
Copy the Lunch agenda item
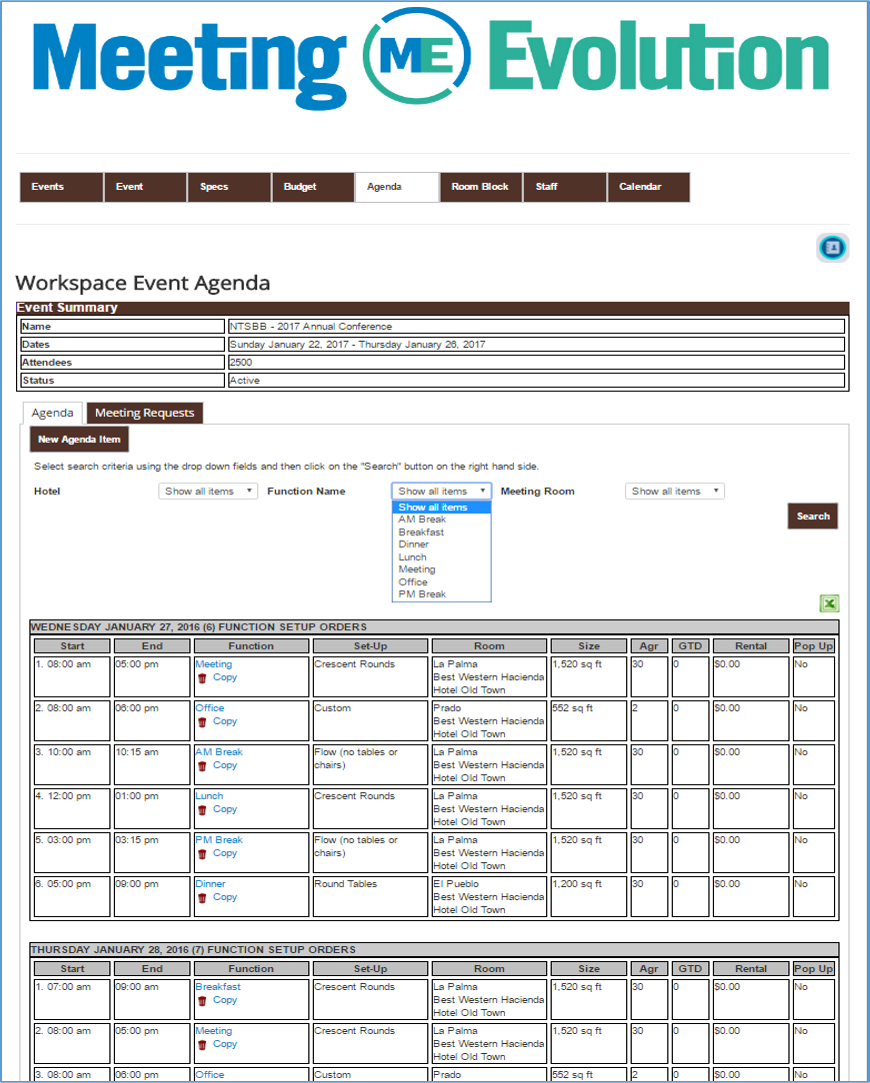tap(224, 809)
